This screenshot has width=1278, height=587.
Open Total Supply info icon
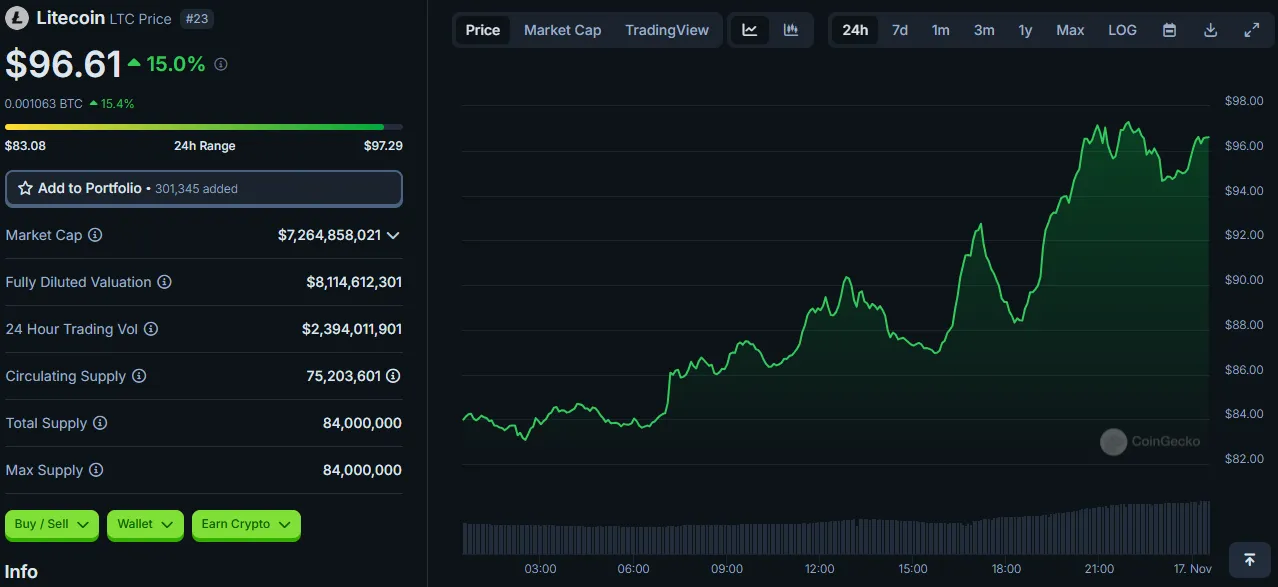[100, 423]
